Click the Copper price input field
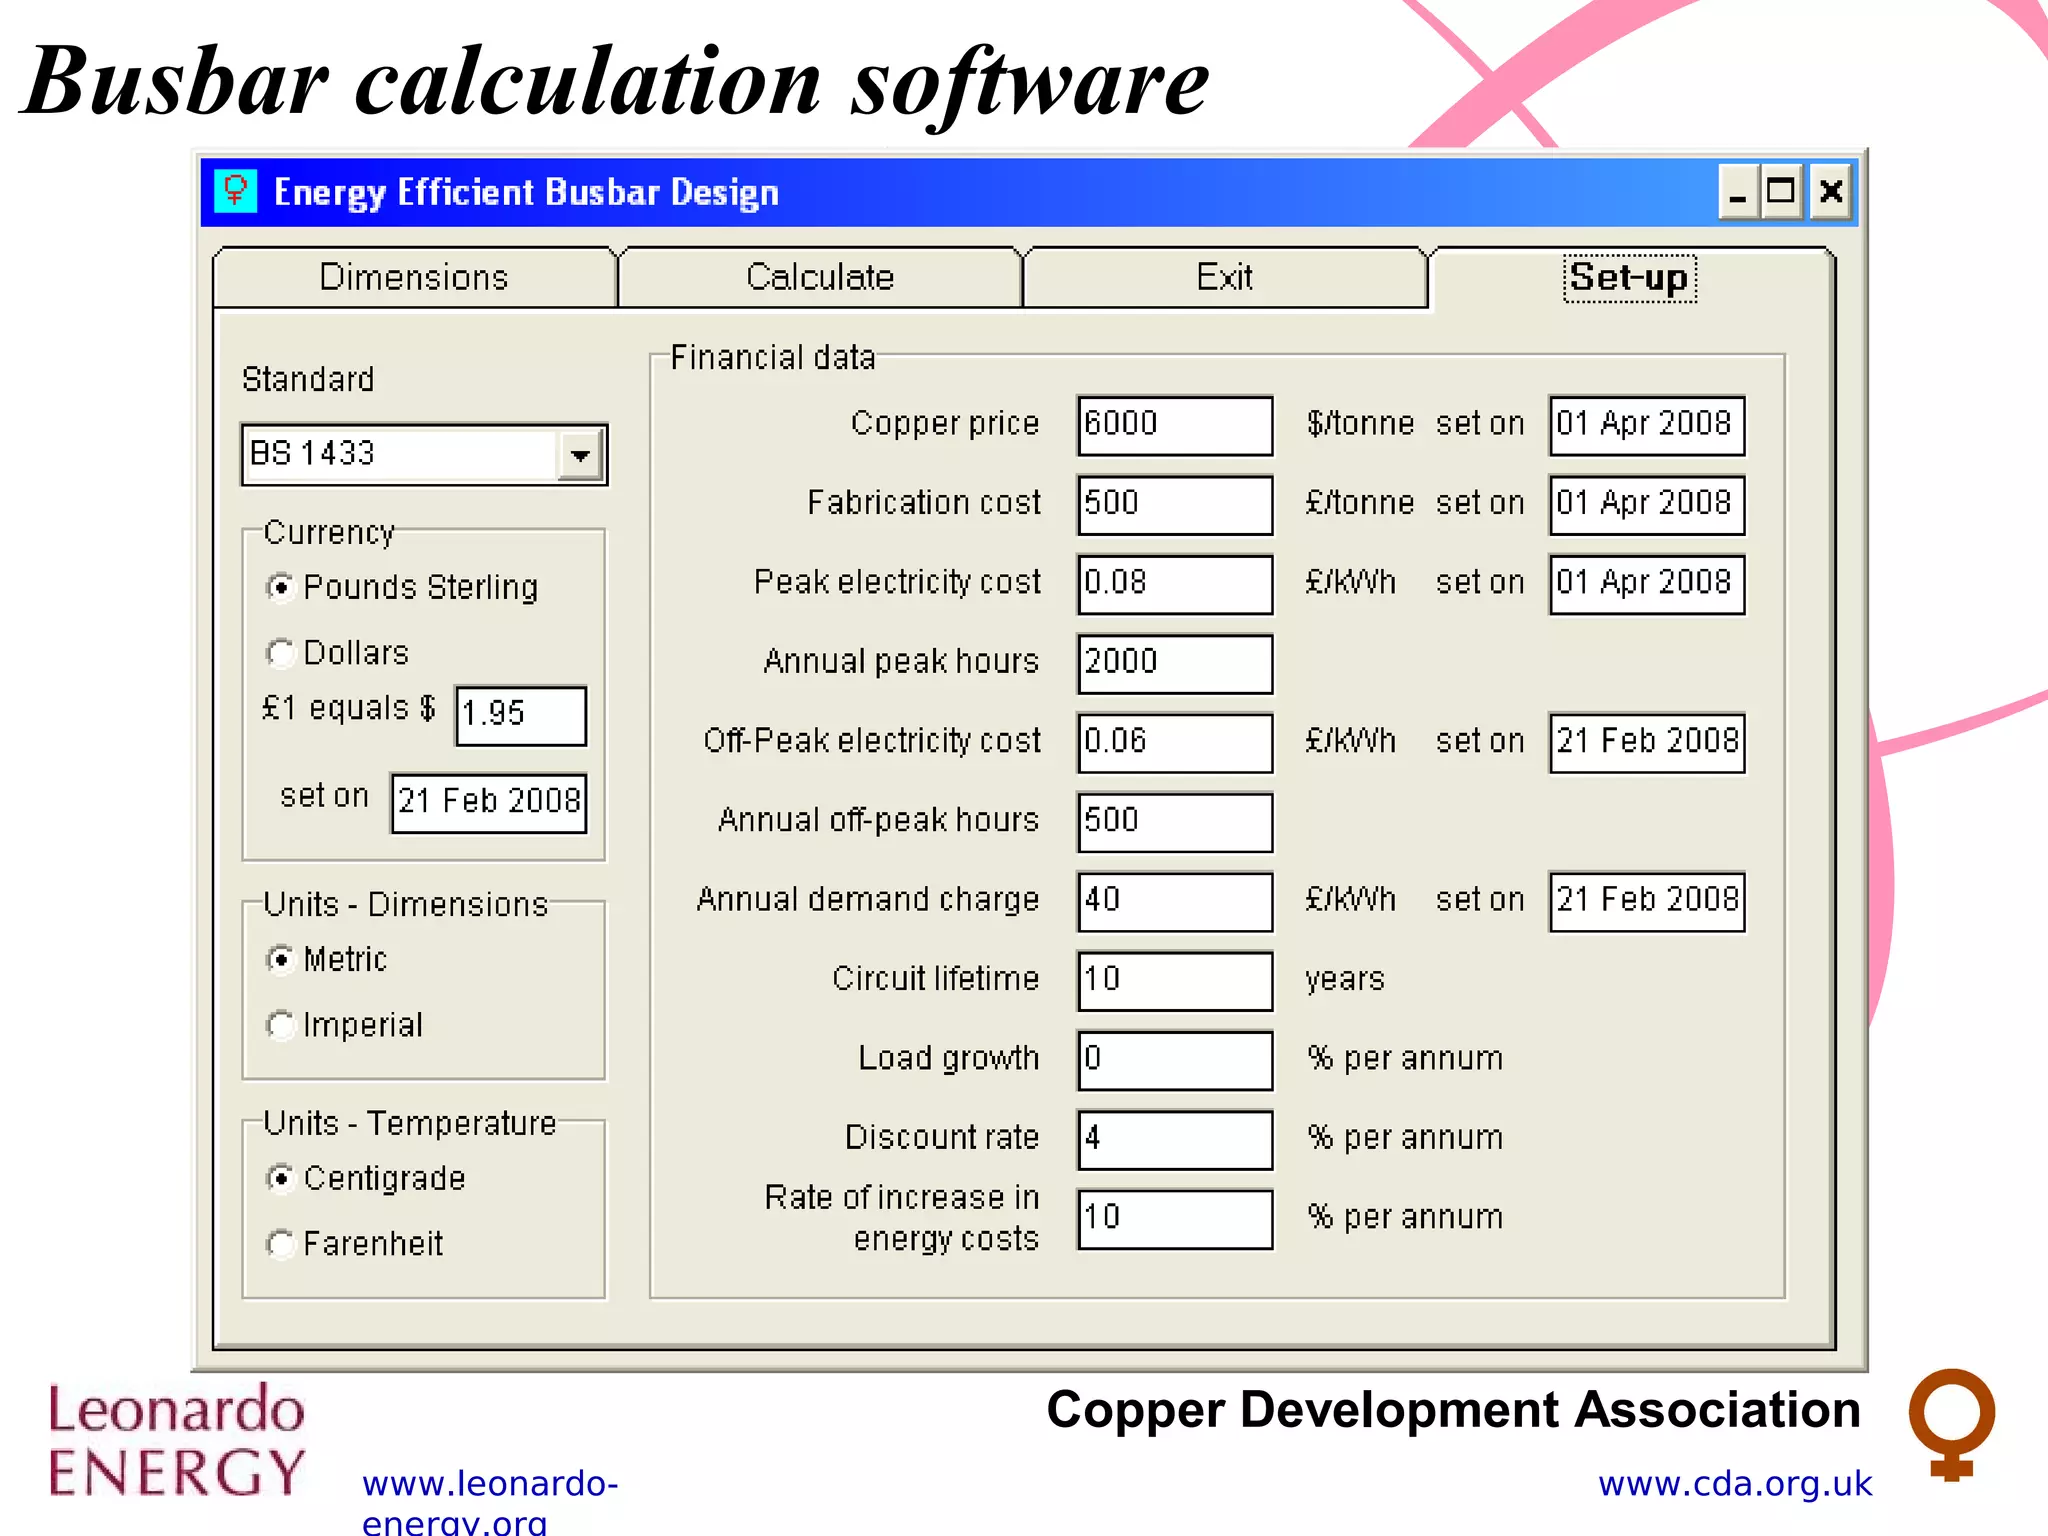The width and height of the screenshot is (2048, 1536). 1174,425
